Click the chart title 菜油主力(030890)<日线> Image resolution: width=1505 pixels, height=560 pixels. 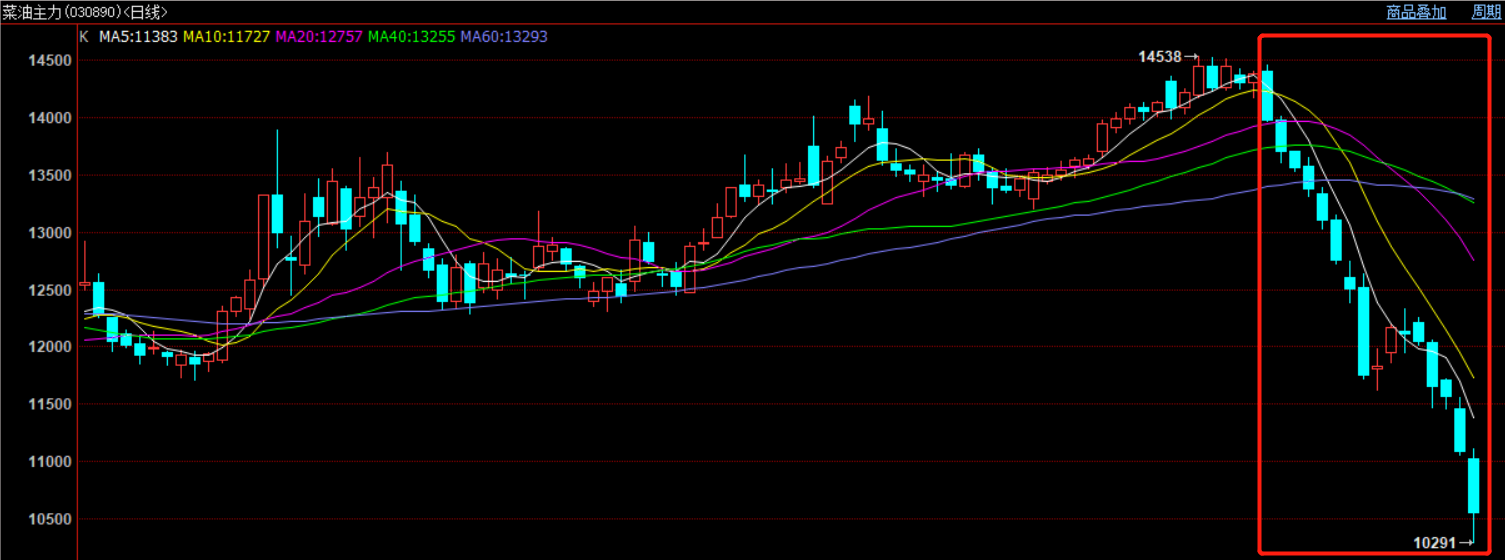84,12
